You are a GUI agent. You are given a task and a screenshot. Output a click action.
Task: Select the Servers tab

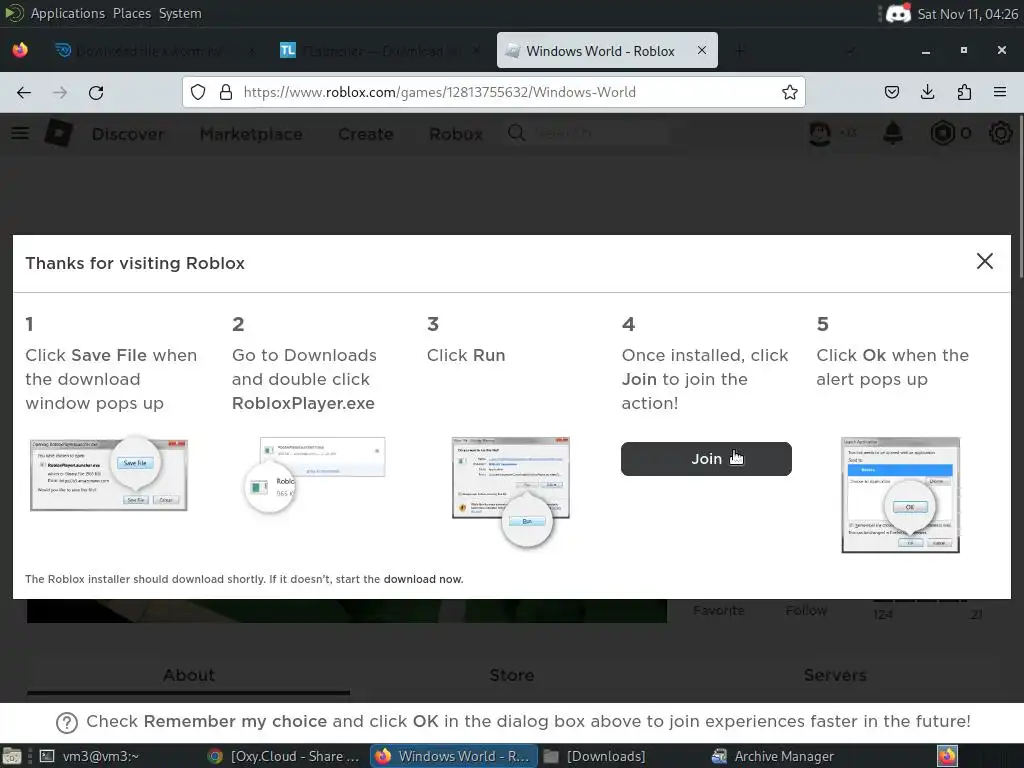835,675
